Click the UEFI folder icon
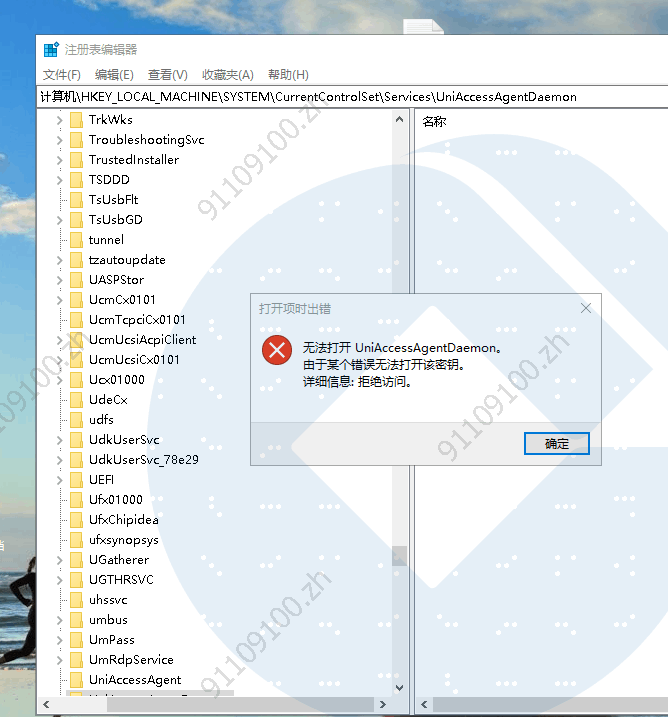The height and width of the screenshot is (717, 668). tap(76, 480)
